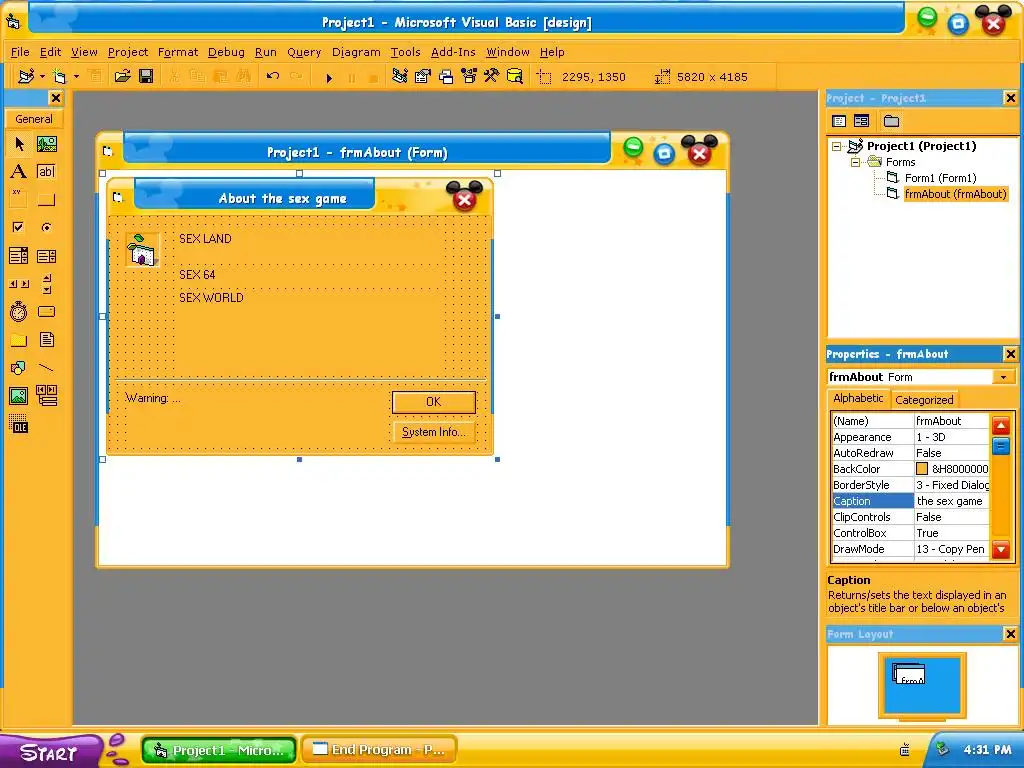Switch to the Alphabetic properties tab

(x=858, y=398)
